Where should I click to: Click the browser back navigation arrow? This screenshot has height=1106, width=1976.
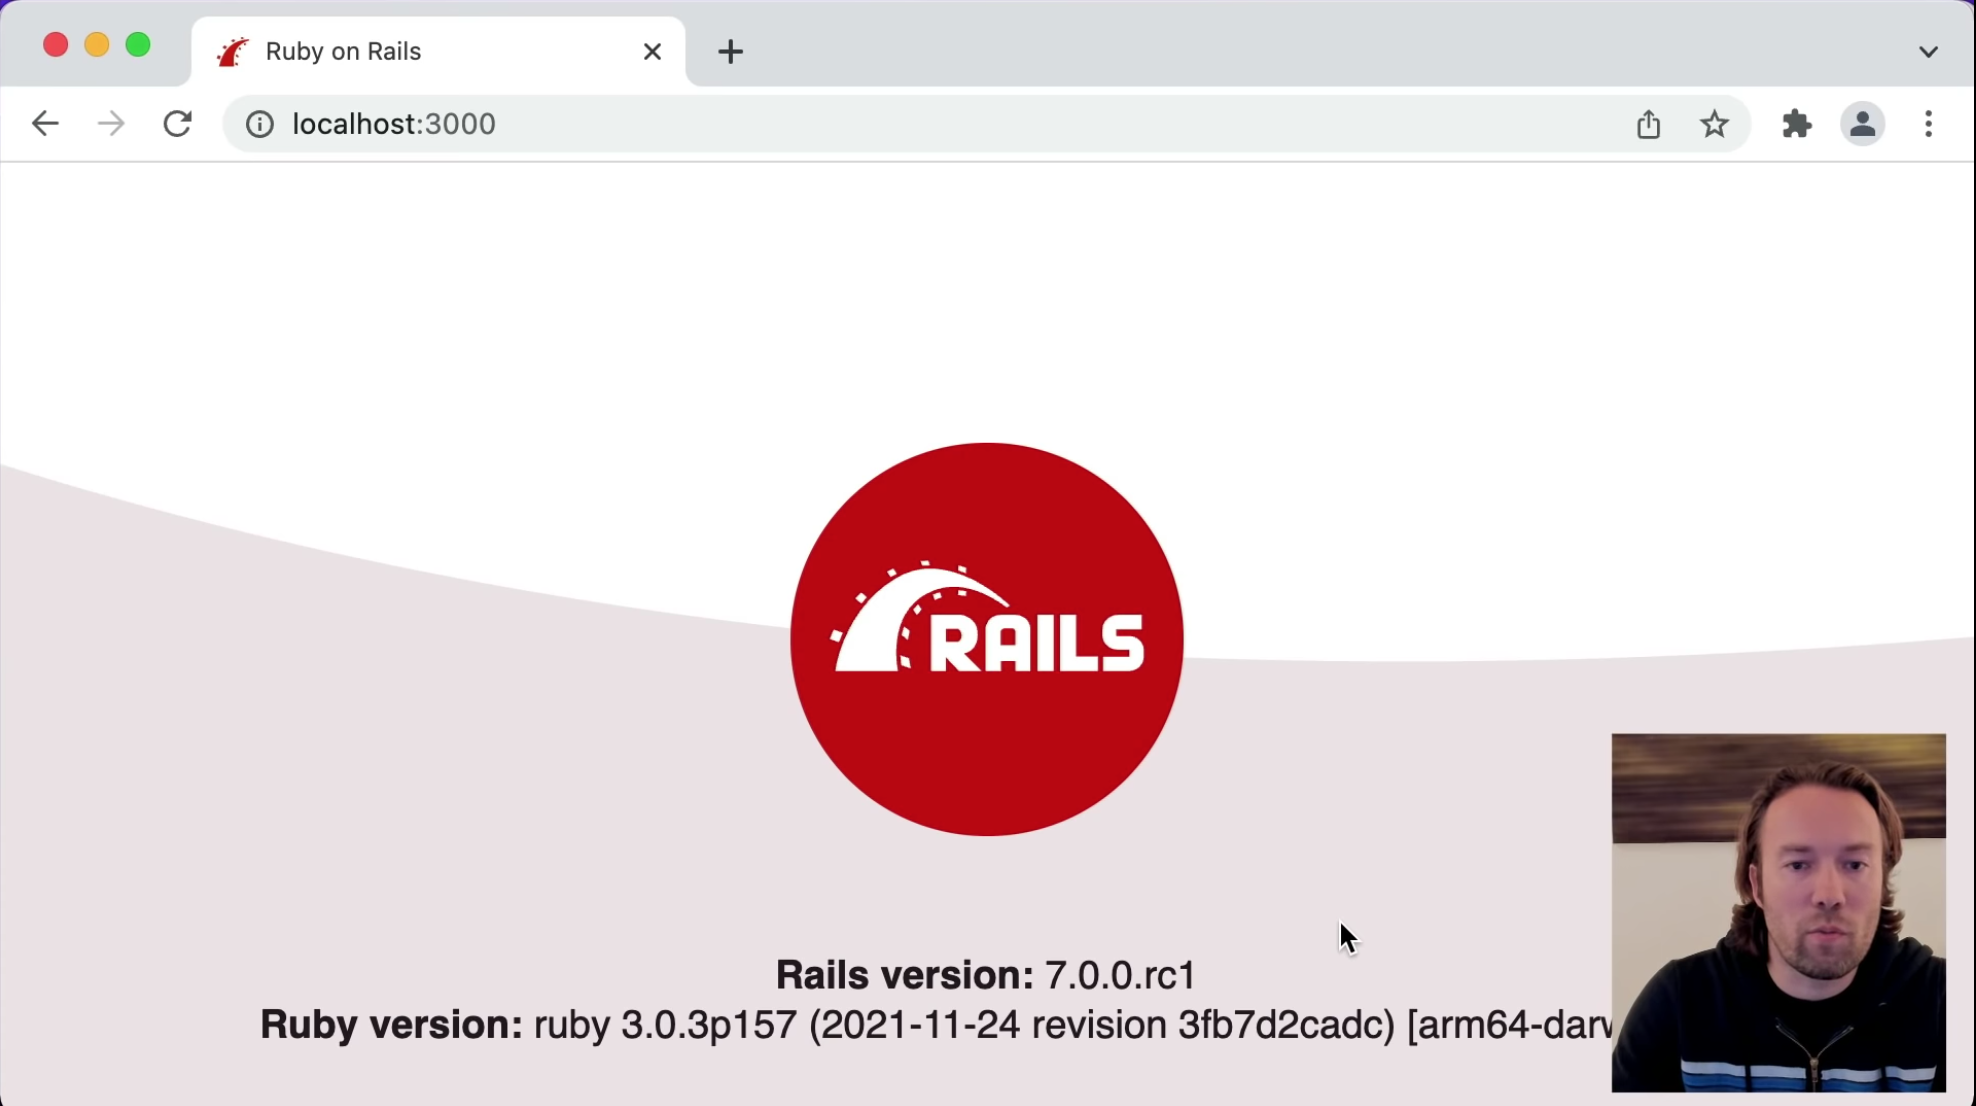(x=45, y=123)
